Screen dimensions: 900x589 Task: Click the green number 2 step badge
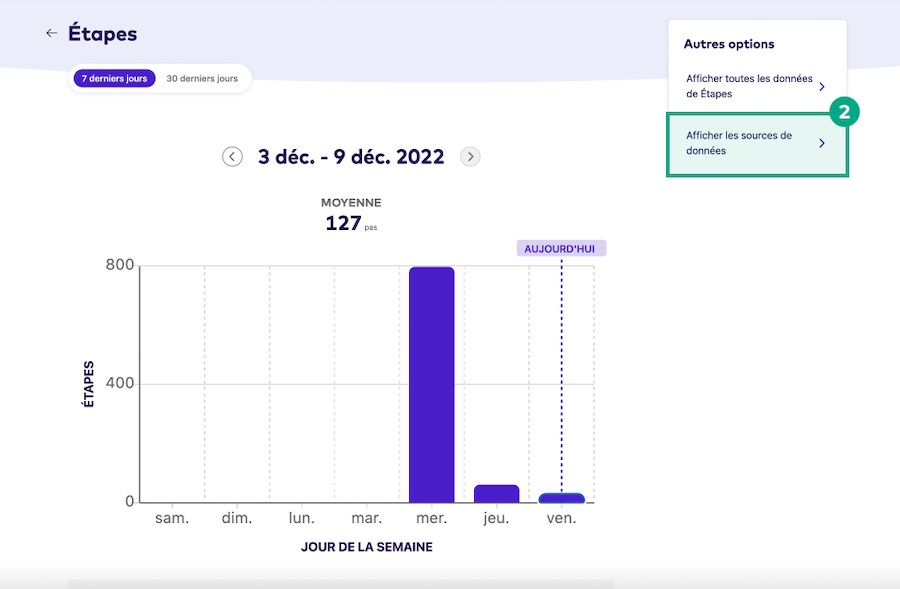coord(844,113)
